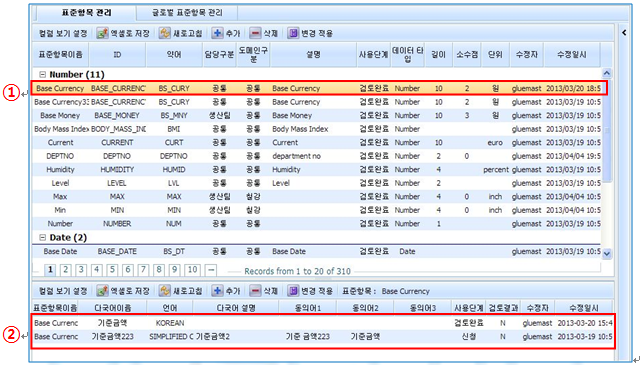Click the apply changes (변경 적용) icon in upper toolbar
Viewport: 640px width, 365px height.
pos(293,33)
